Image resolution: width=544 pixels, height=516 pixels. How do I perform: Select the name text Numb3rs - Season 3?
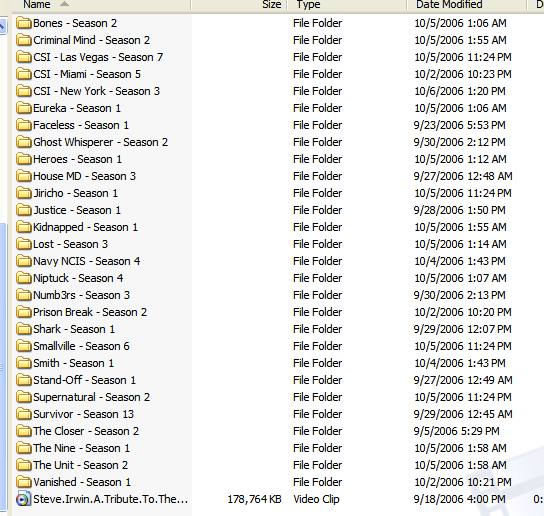[82, 295]
